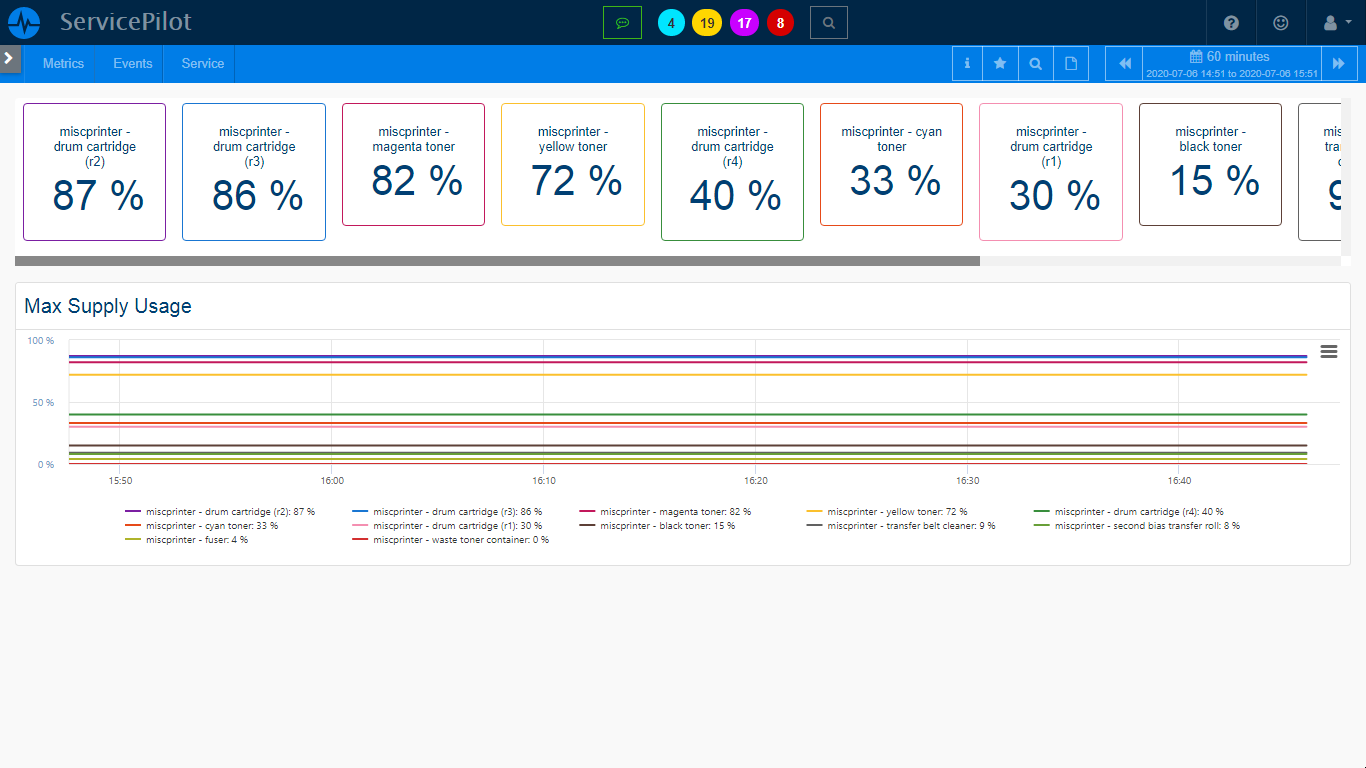
Task: Open the search icon in top bar
Action: click(828, 22)
